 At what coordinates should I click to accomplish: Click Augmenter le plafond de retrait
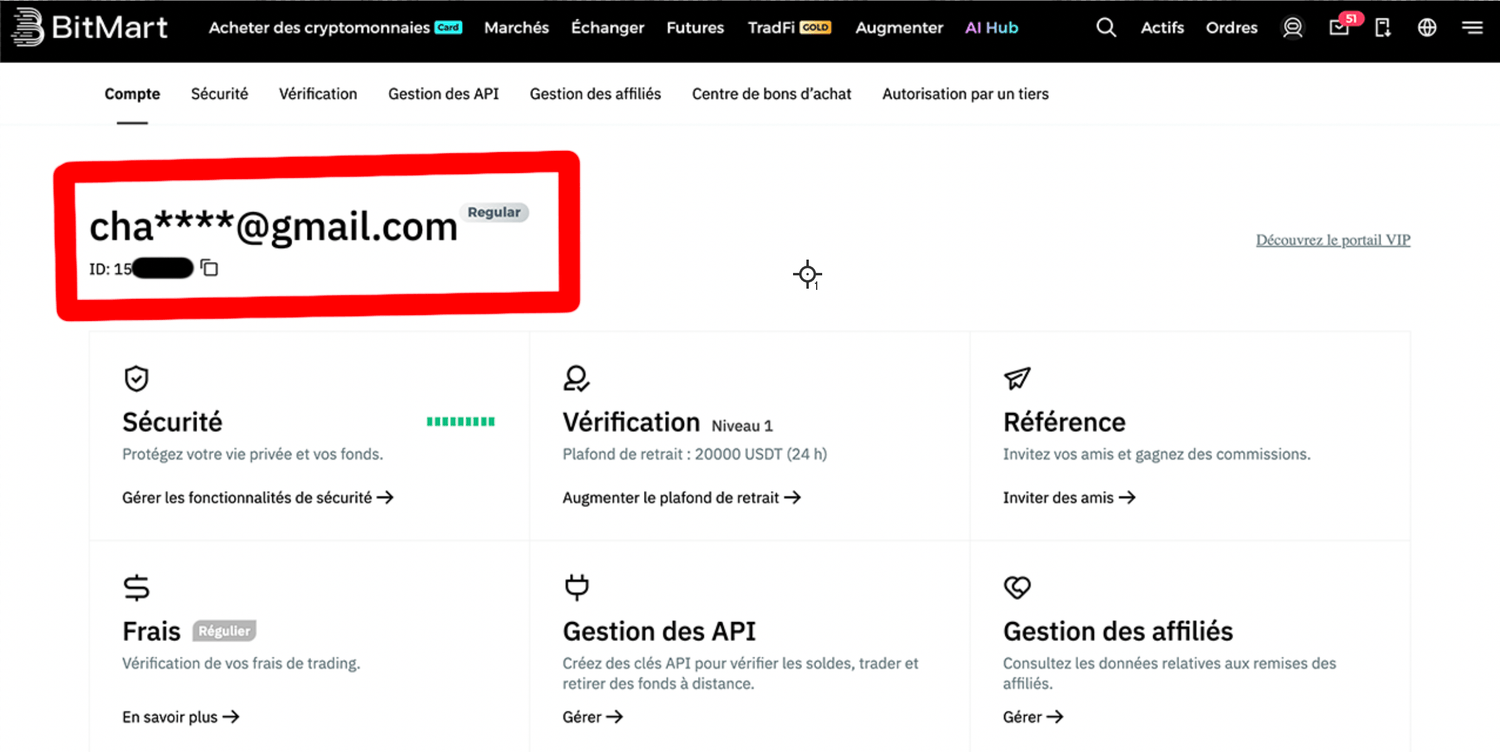coord(681,497)
